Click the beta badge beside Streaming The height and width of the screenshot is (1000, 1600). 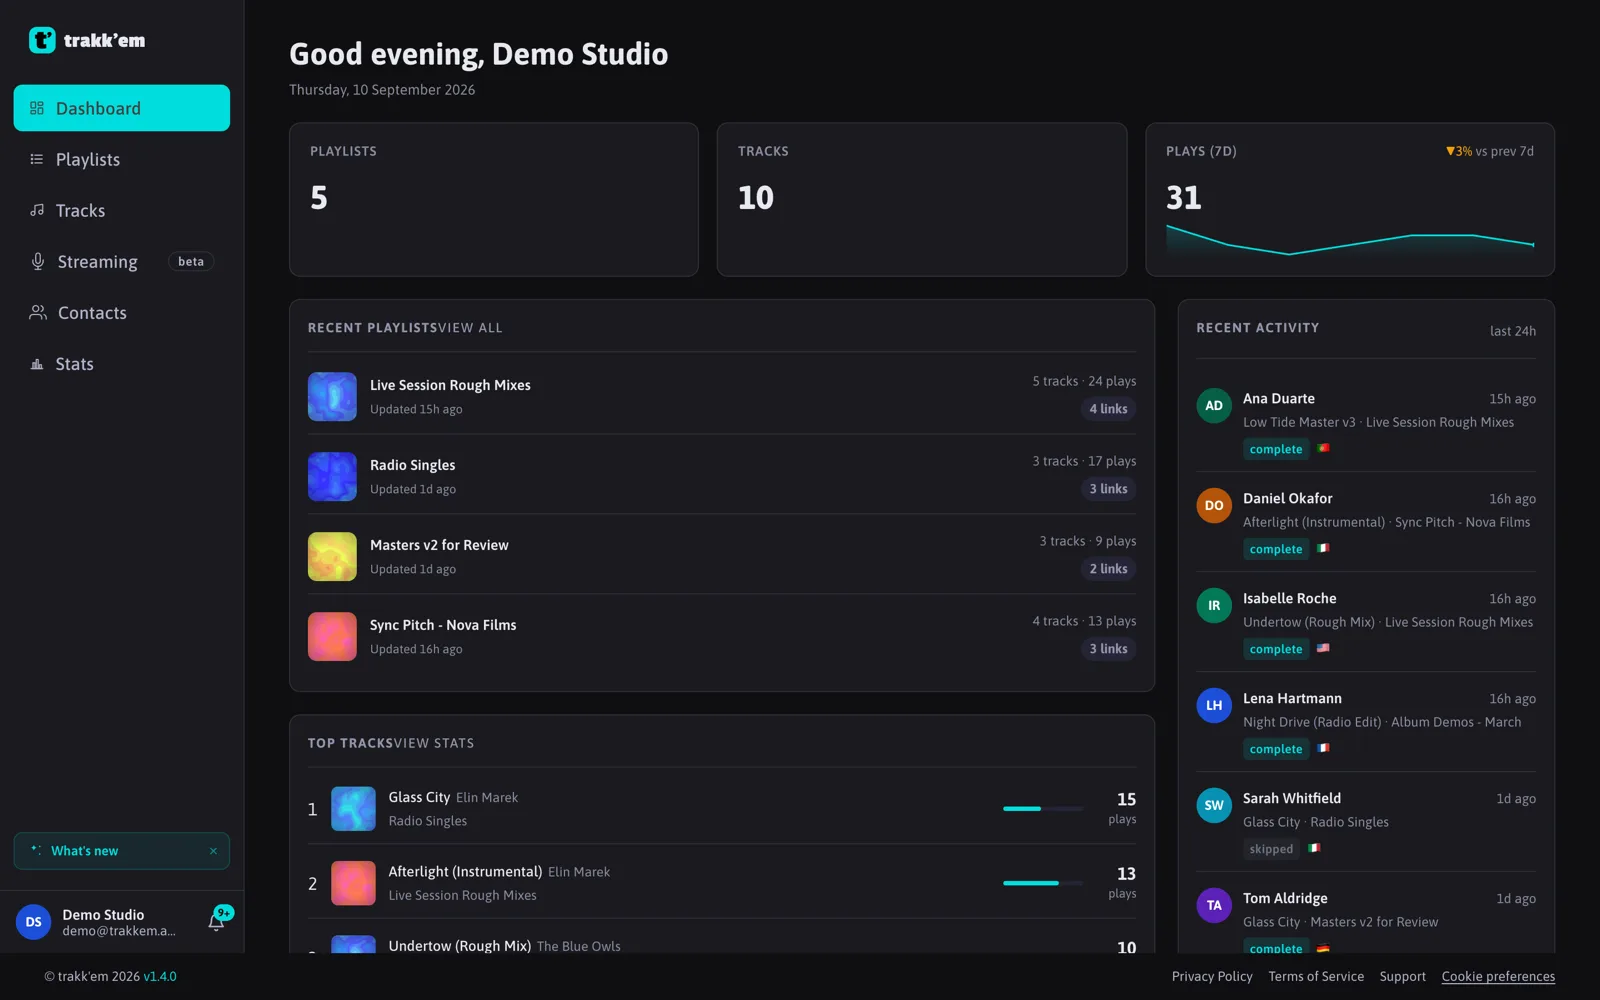191,262
